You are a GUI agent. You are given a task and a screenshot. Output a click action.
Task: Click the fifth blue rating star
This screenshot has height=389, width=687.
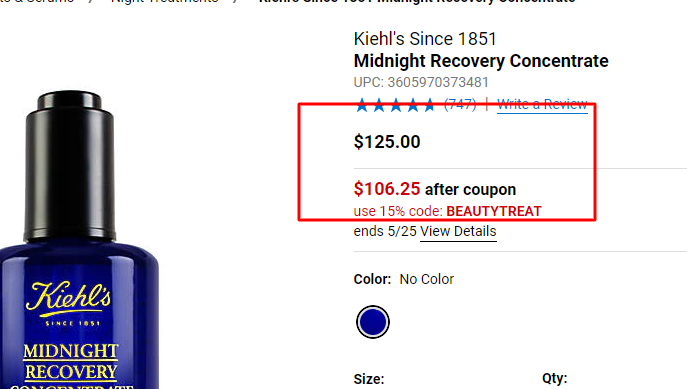(430, 105)
